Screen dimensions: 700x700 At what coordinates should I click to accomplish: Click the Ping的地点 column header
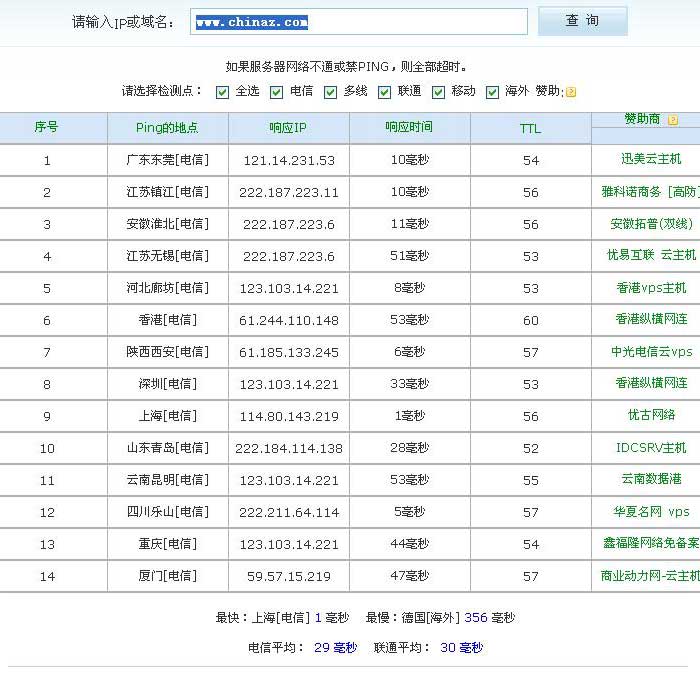[167, 128]
